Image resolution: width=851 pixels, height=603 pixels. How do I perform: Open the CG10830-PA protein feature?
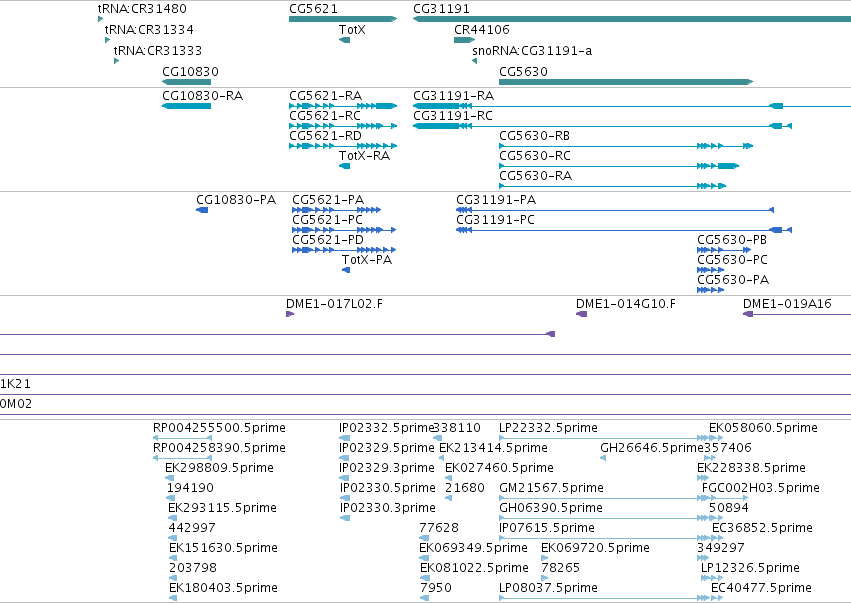pyautogui.click(x=202, y=210)
